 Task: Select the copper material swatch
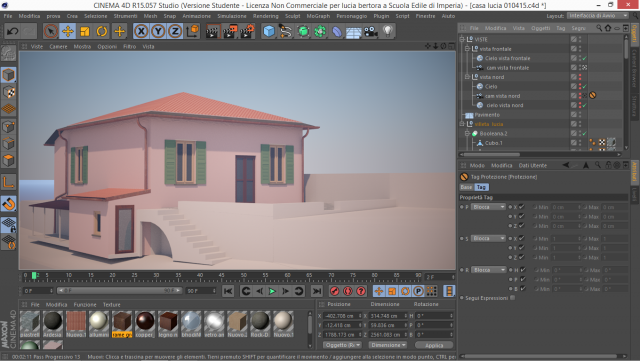(x=145, y=324)
